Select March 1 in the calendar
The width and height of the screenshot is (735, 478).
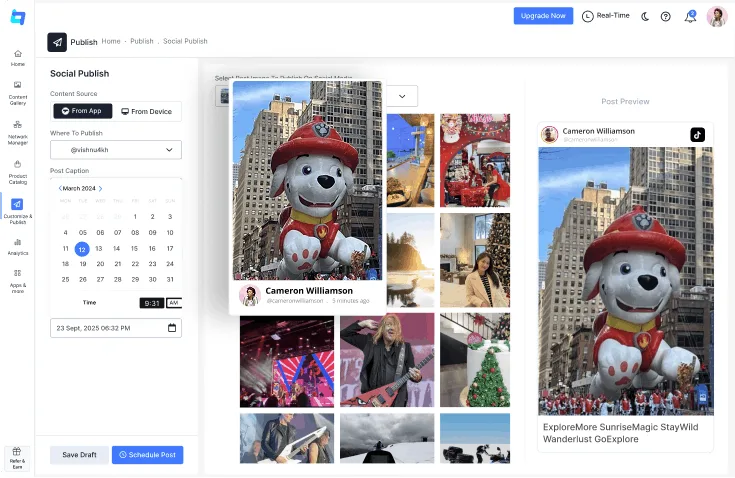135,217
